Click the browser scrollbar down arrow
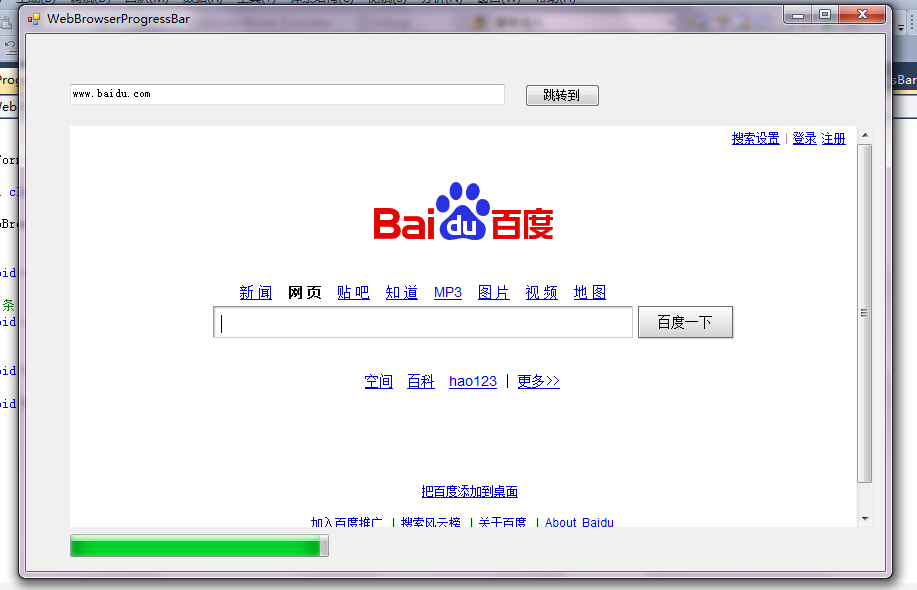Image resolution: width=917 pixels, height=590 pixels. (x=865, y=519)
